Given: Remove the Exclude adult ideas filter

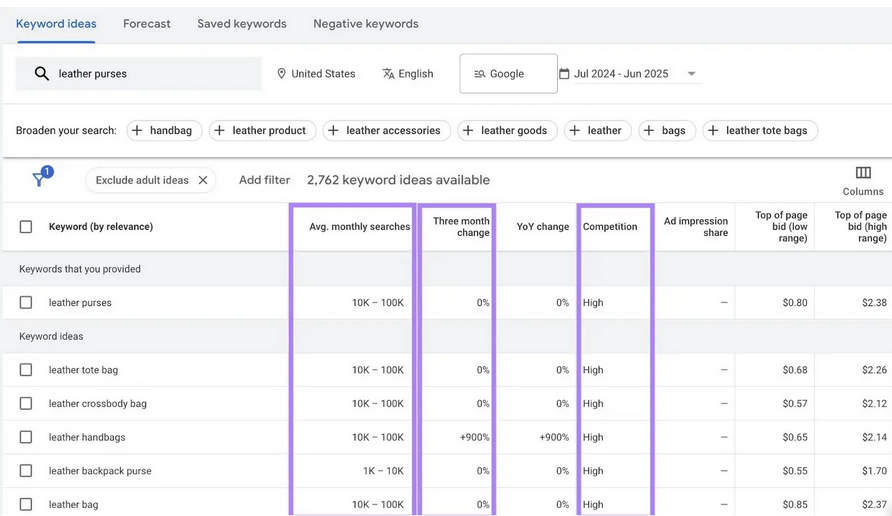Looking at the screenshot, I should (x=203, y=180).
